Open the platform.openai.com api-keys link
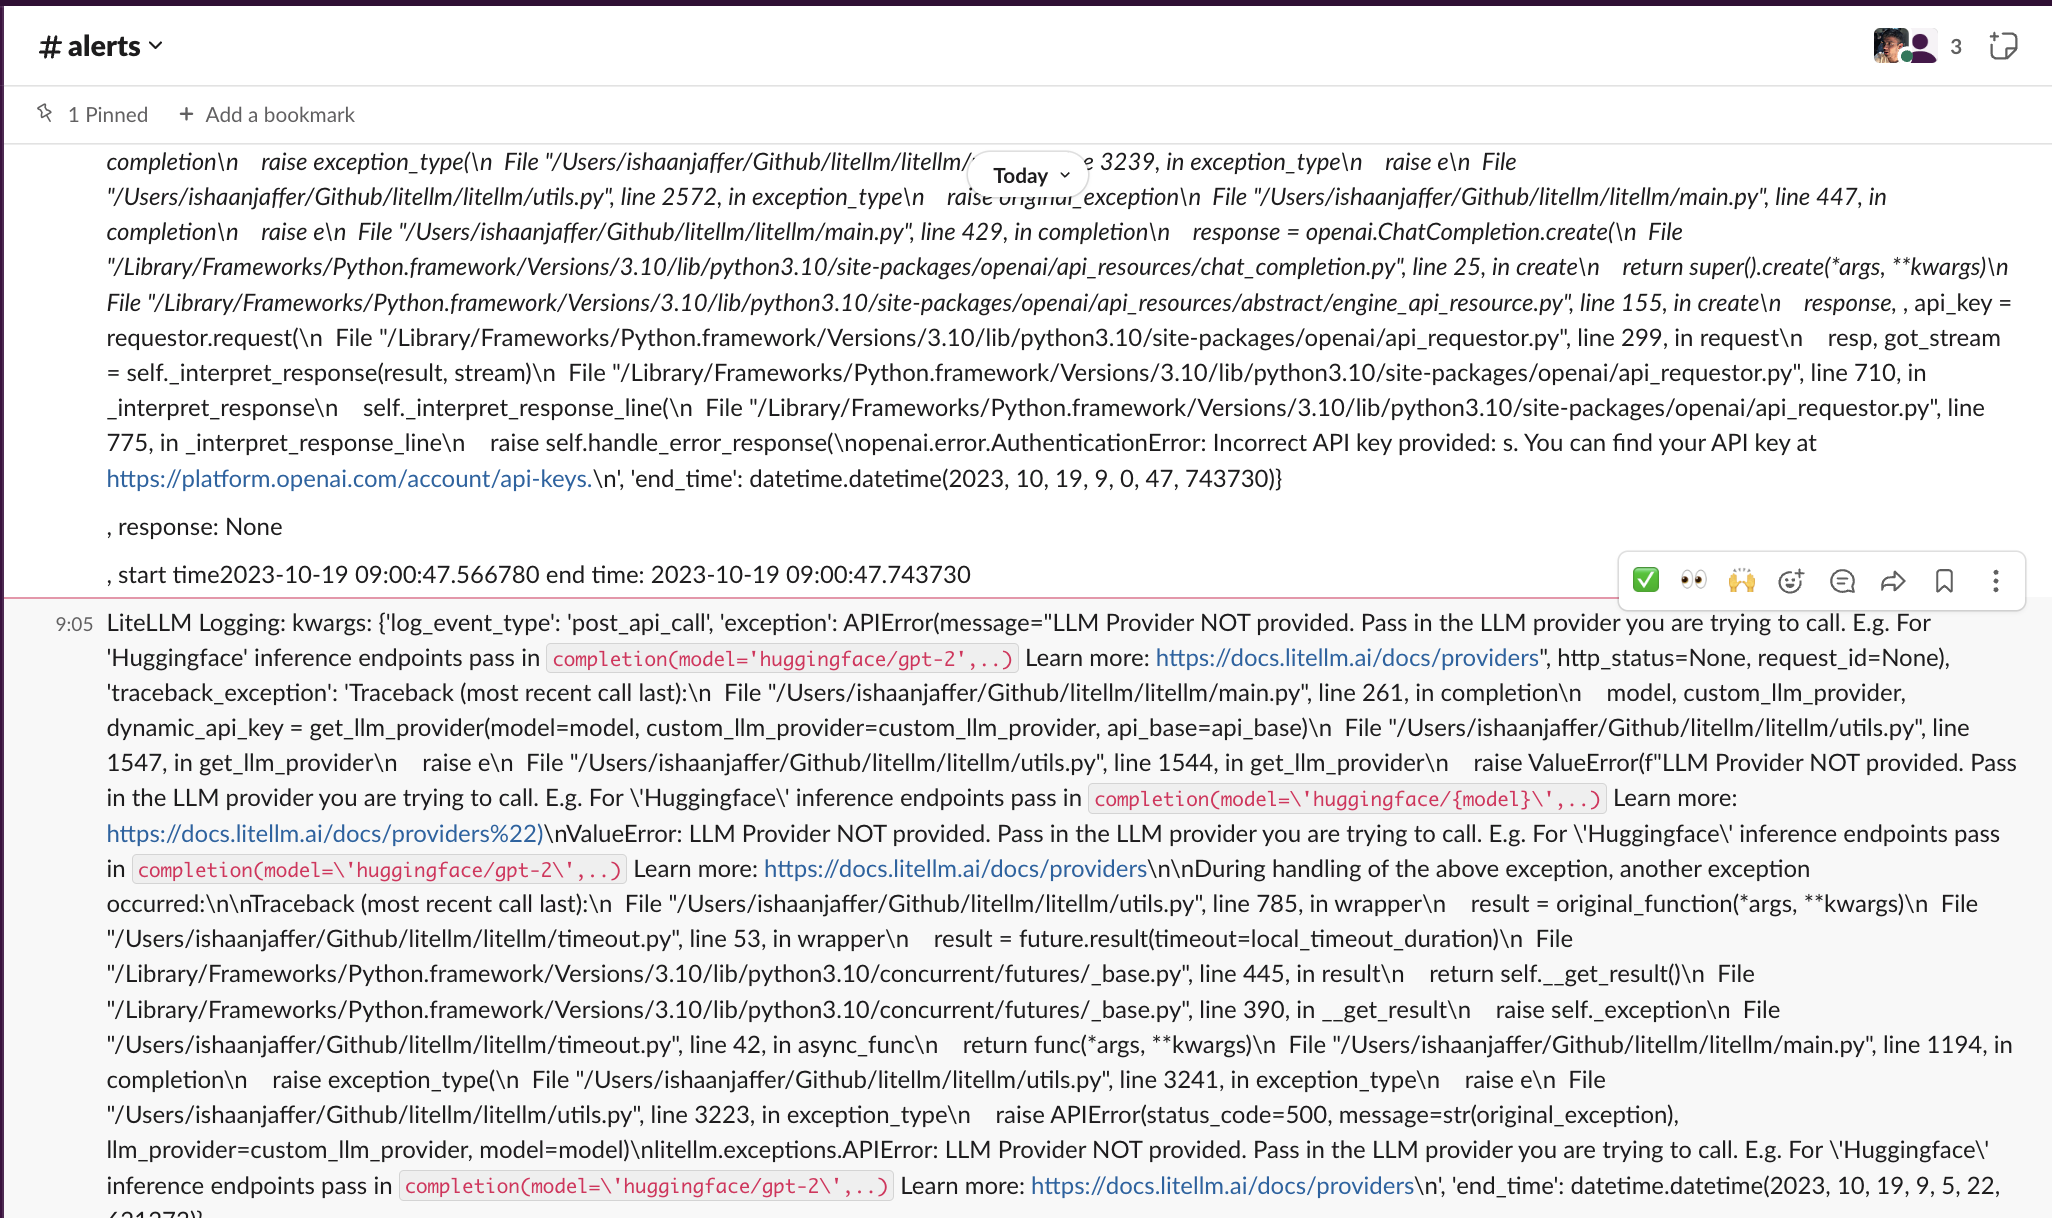This screenshot has width=2052, height=1218. click(349, 479)
